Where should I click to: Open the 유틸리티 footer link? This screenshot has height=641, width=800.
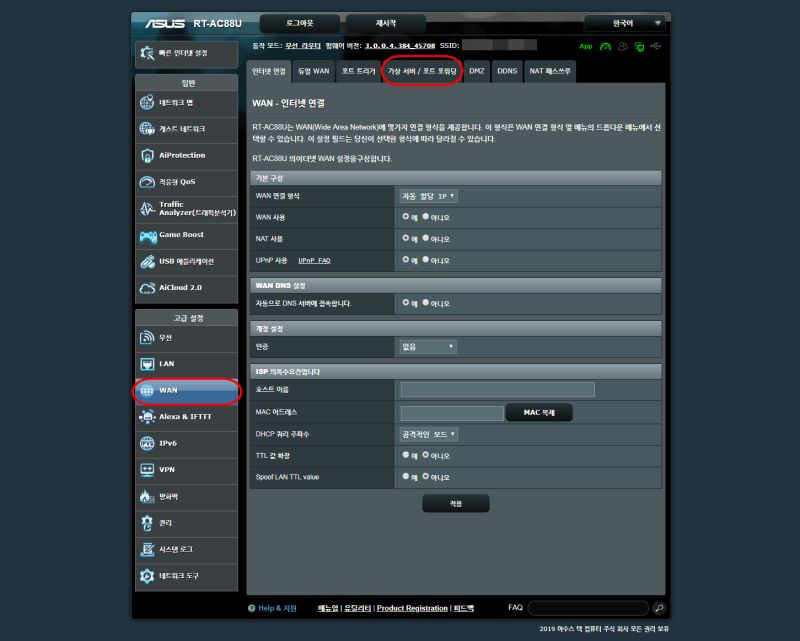(x=358, y=608)
